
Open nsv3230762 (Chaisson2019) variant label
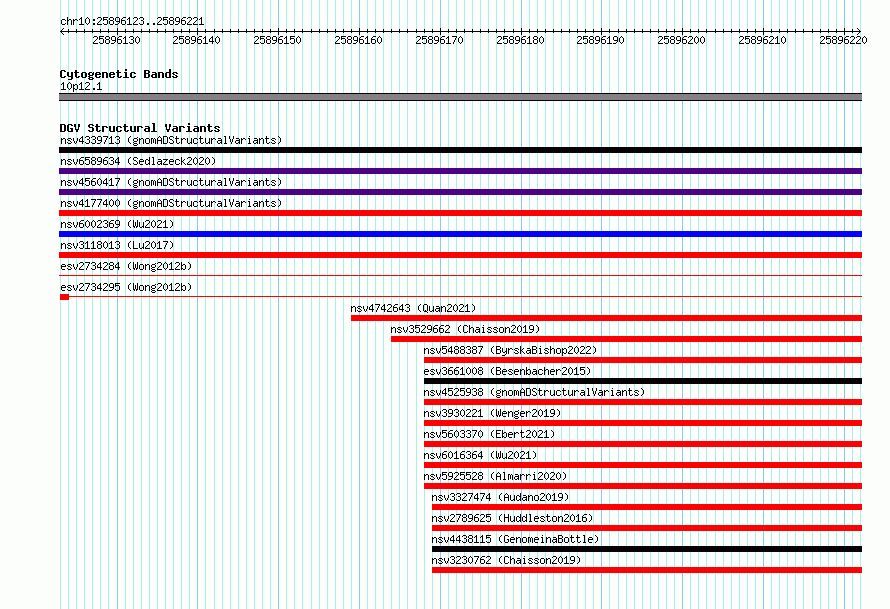[506, 560]
